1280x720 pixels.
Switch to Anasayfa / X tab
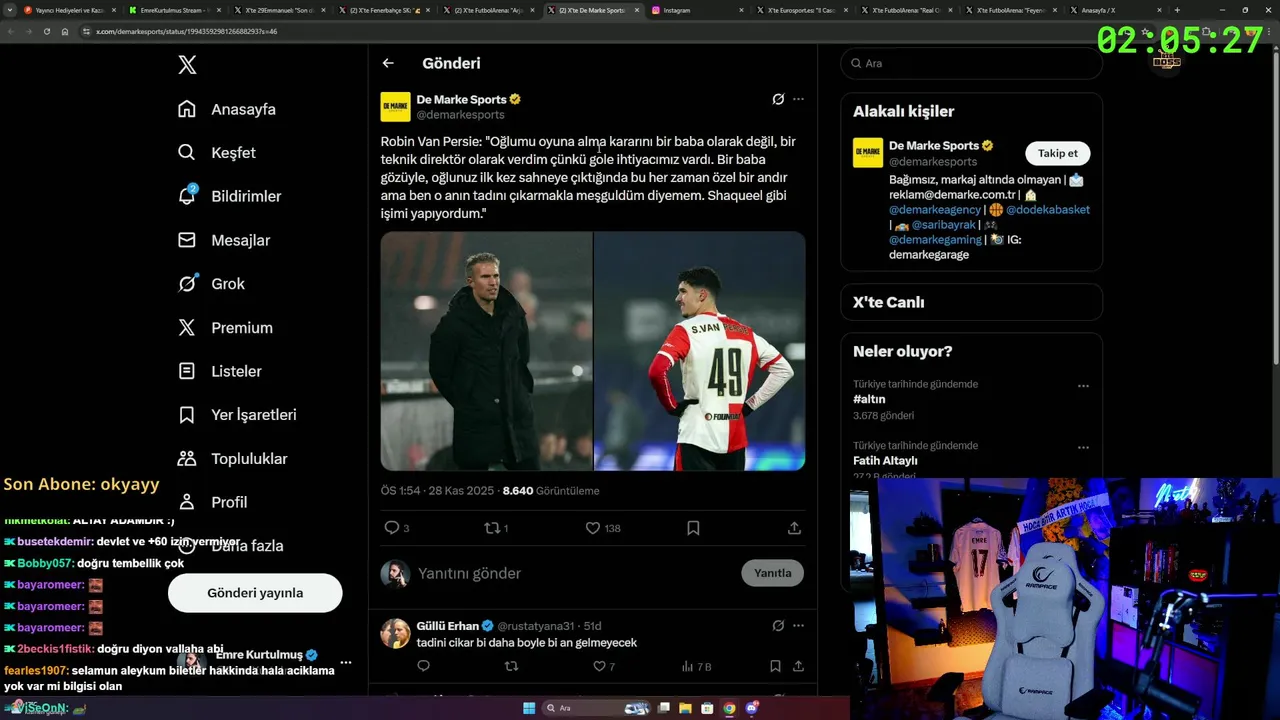pyautogui.click(x=1114, y=10)
